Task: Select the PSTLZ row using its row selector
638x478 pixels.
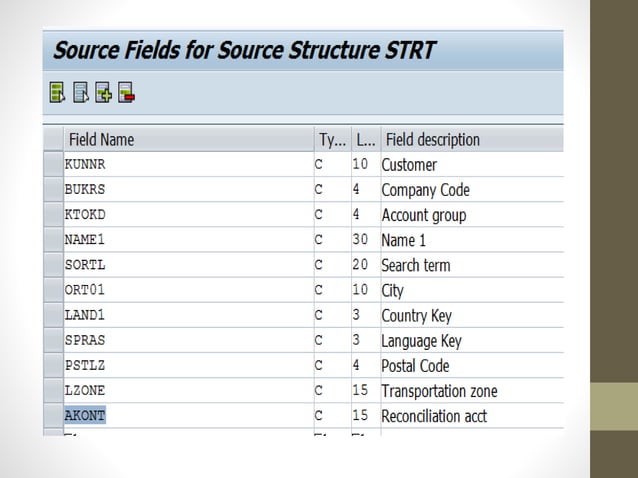Action: tap(52, 366)
